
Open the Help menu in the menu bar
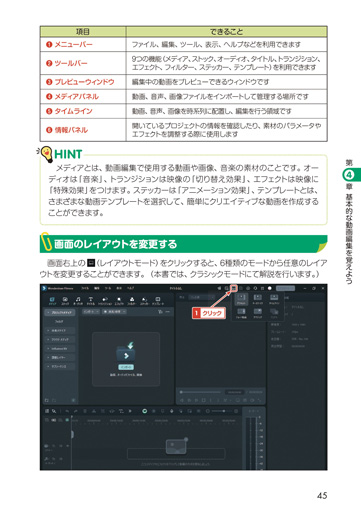[x=131, y=288]
